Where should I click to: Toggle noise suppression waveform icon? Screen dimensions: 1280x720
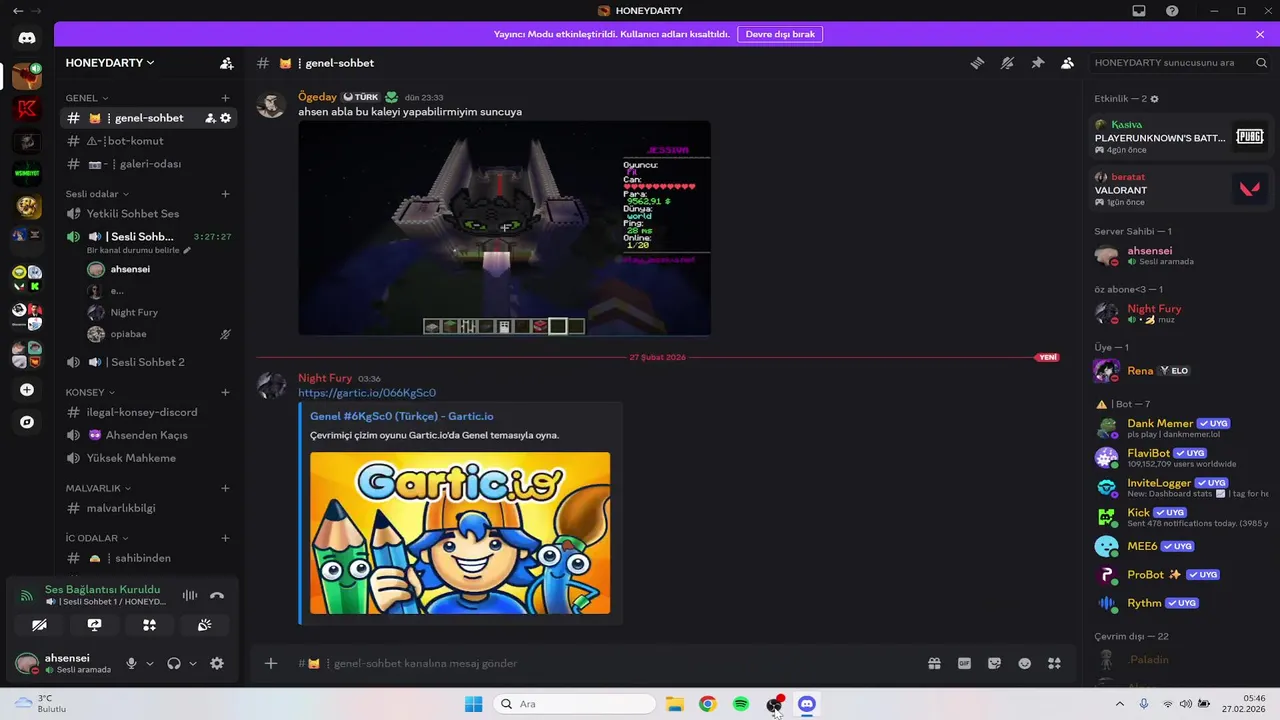pos(189,595)
